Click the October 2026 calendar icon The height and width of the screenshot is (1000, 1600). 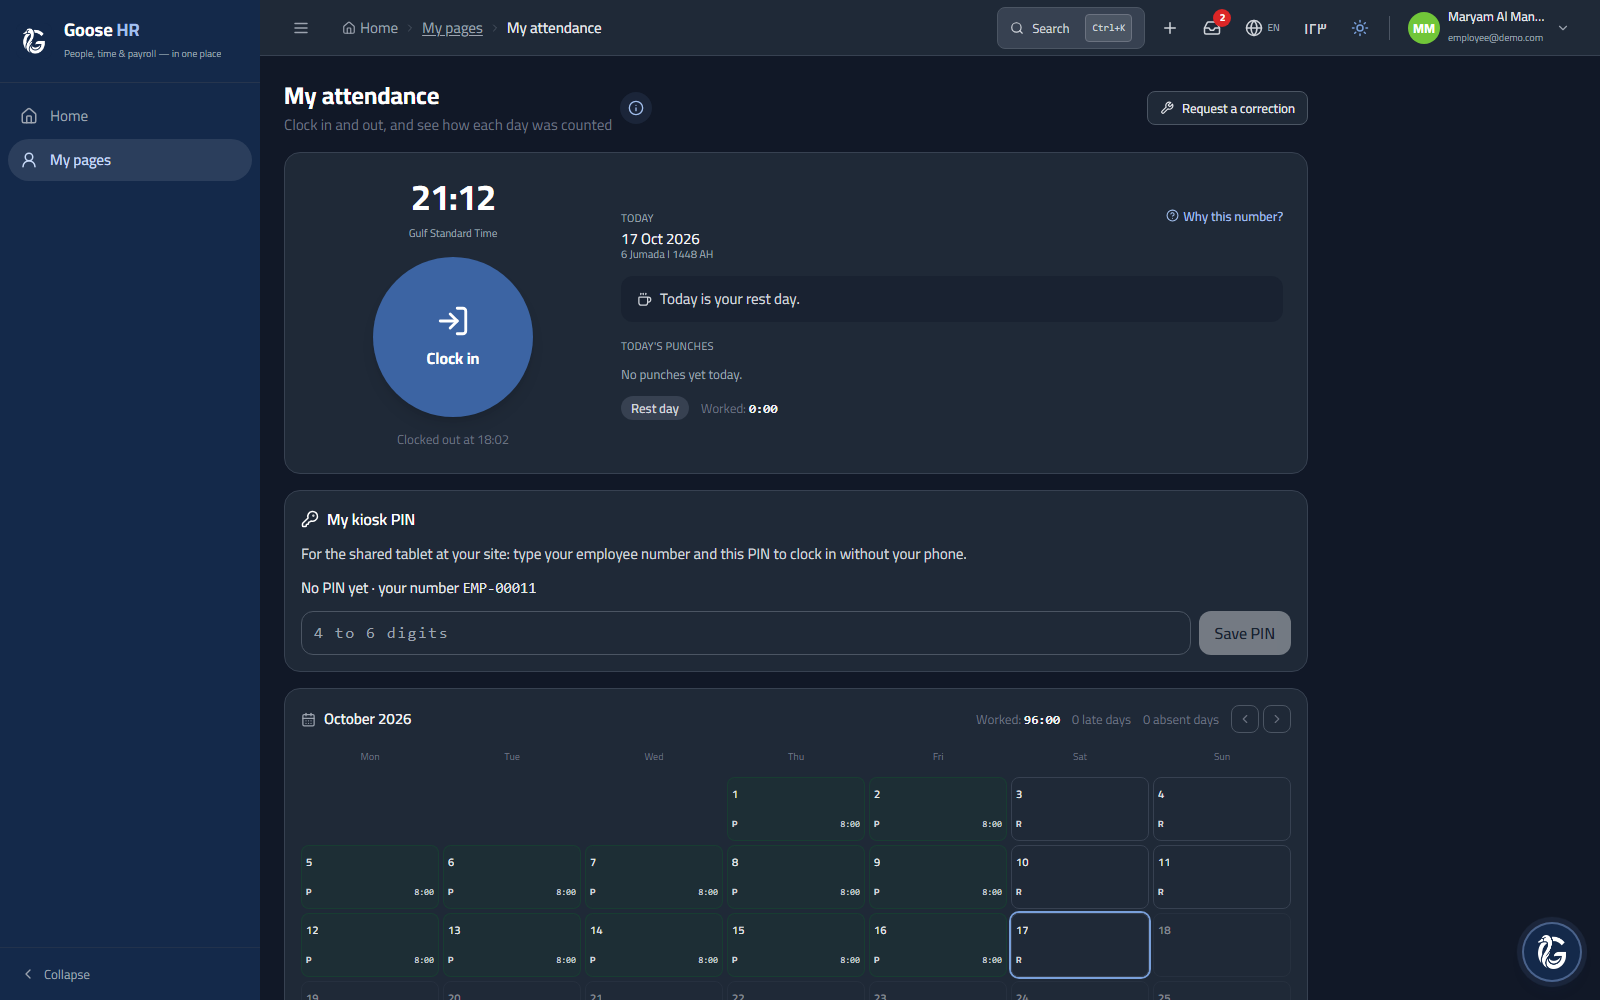[308, 720]
